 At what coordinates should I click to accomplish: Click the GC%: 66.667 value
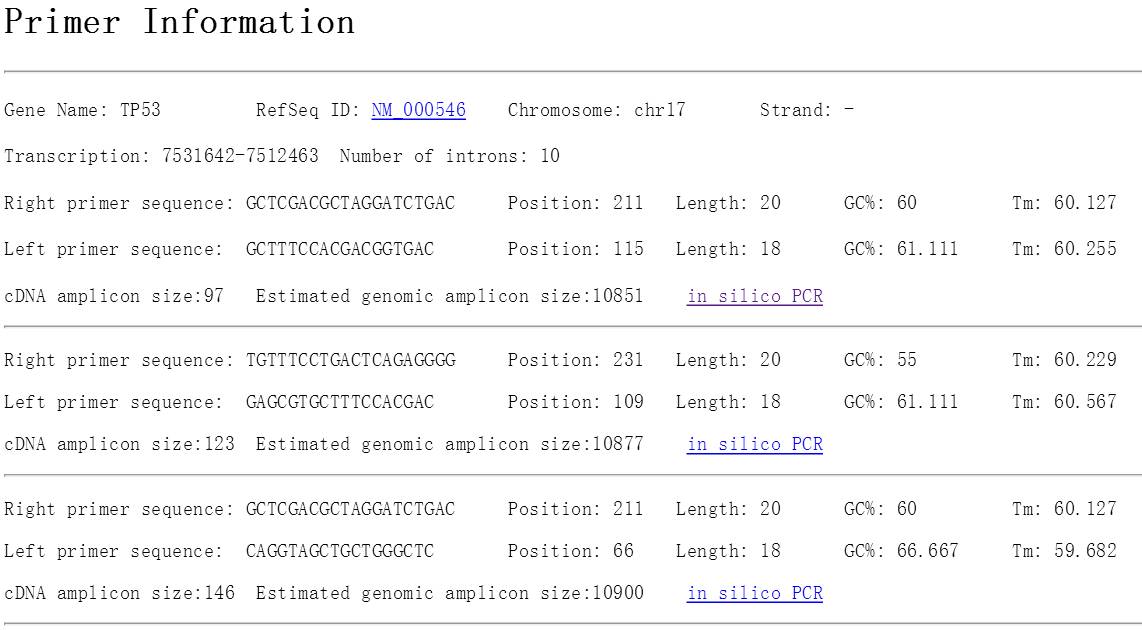900,552
